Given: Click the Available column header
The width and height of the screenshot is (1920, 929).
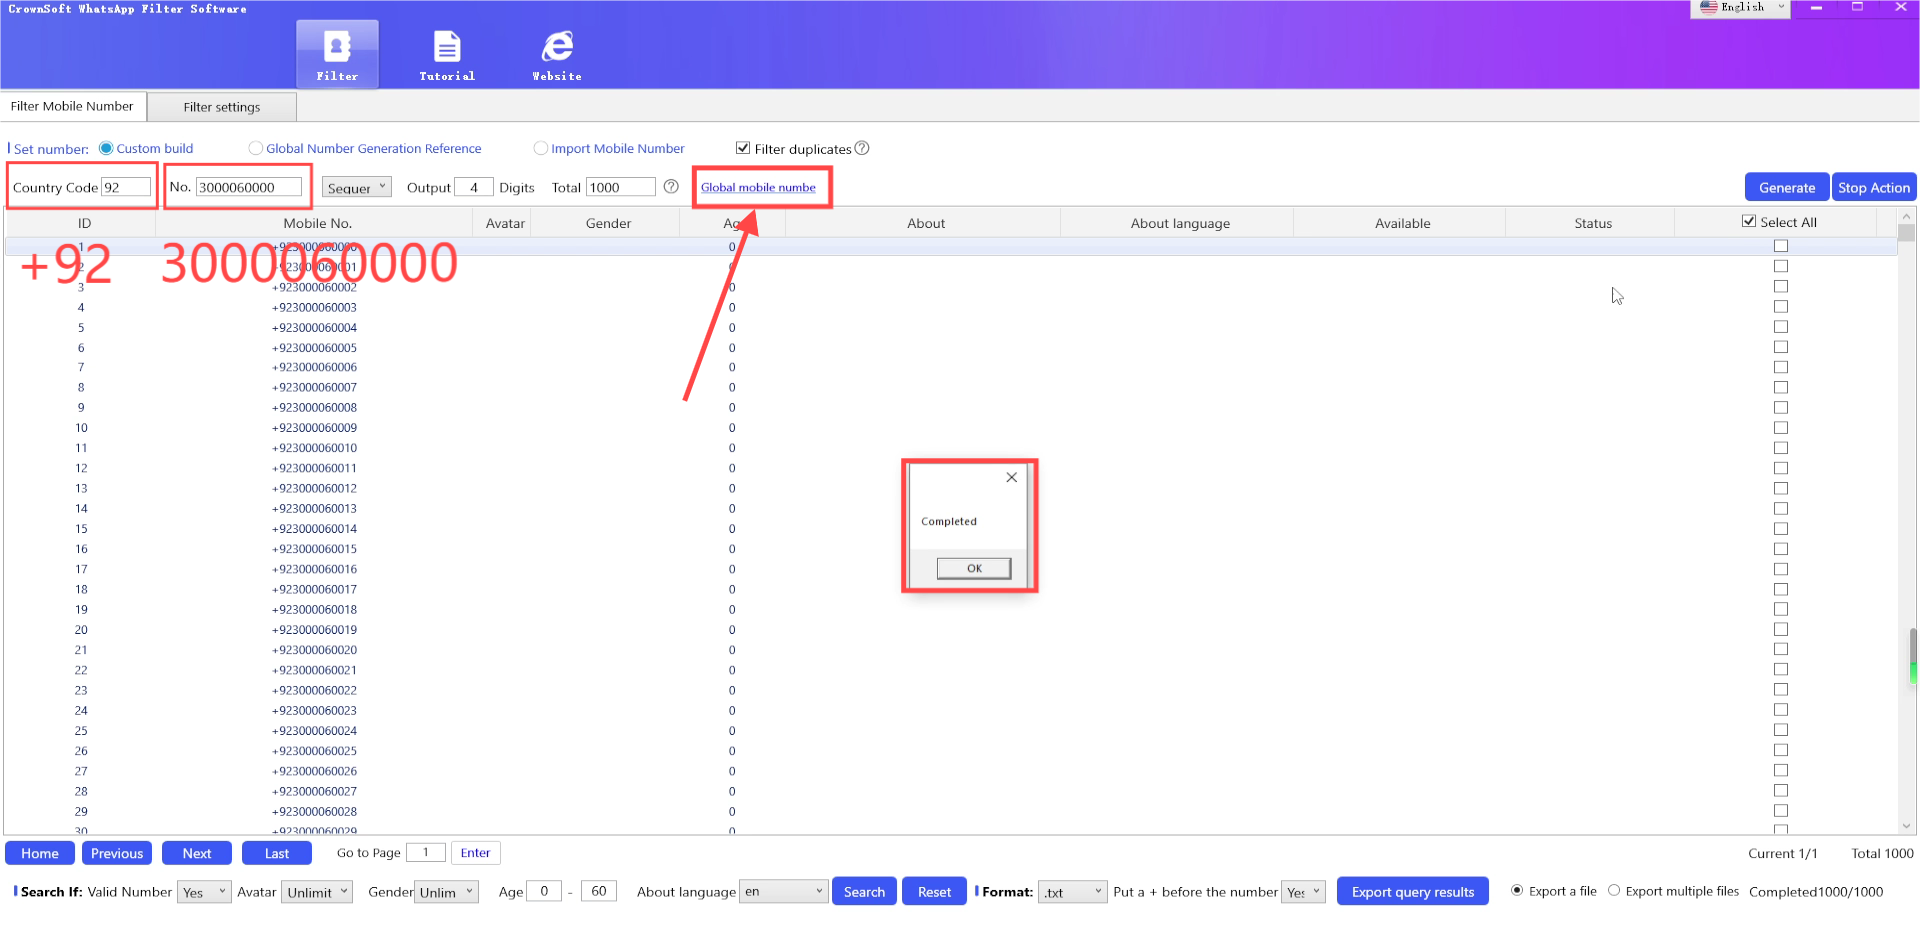Looking at the screenshot, I should 1402,223.
